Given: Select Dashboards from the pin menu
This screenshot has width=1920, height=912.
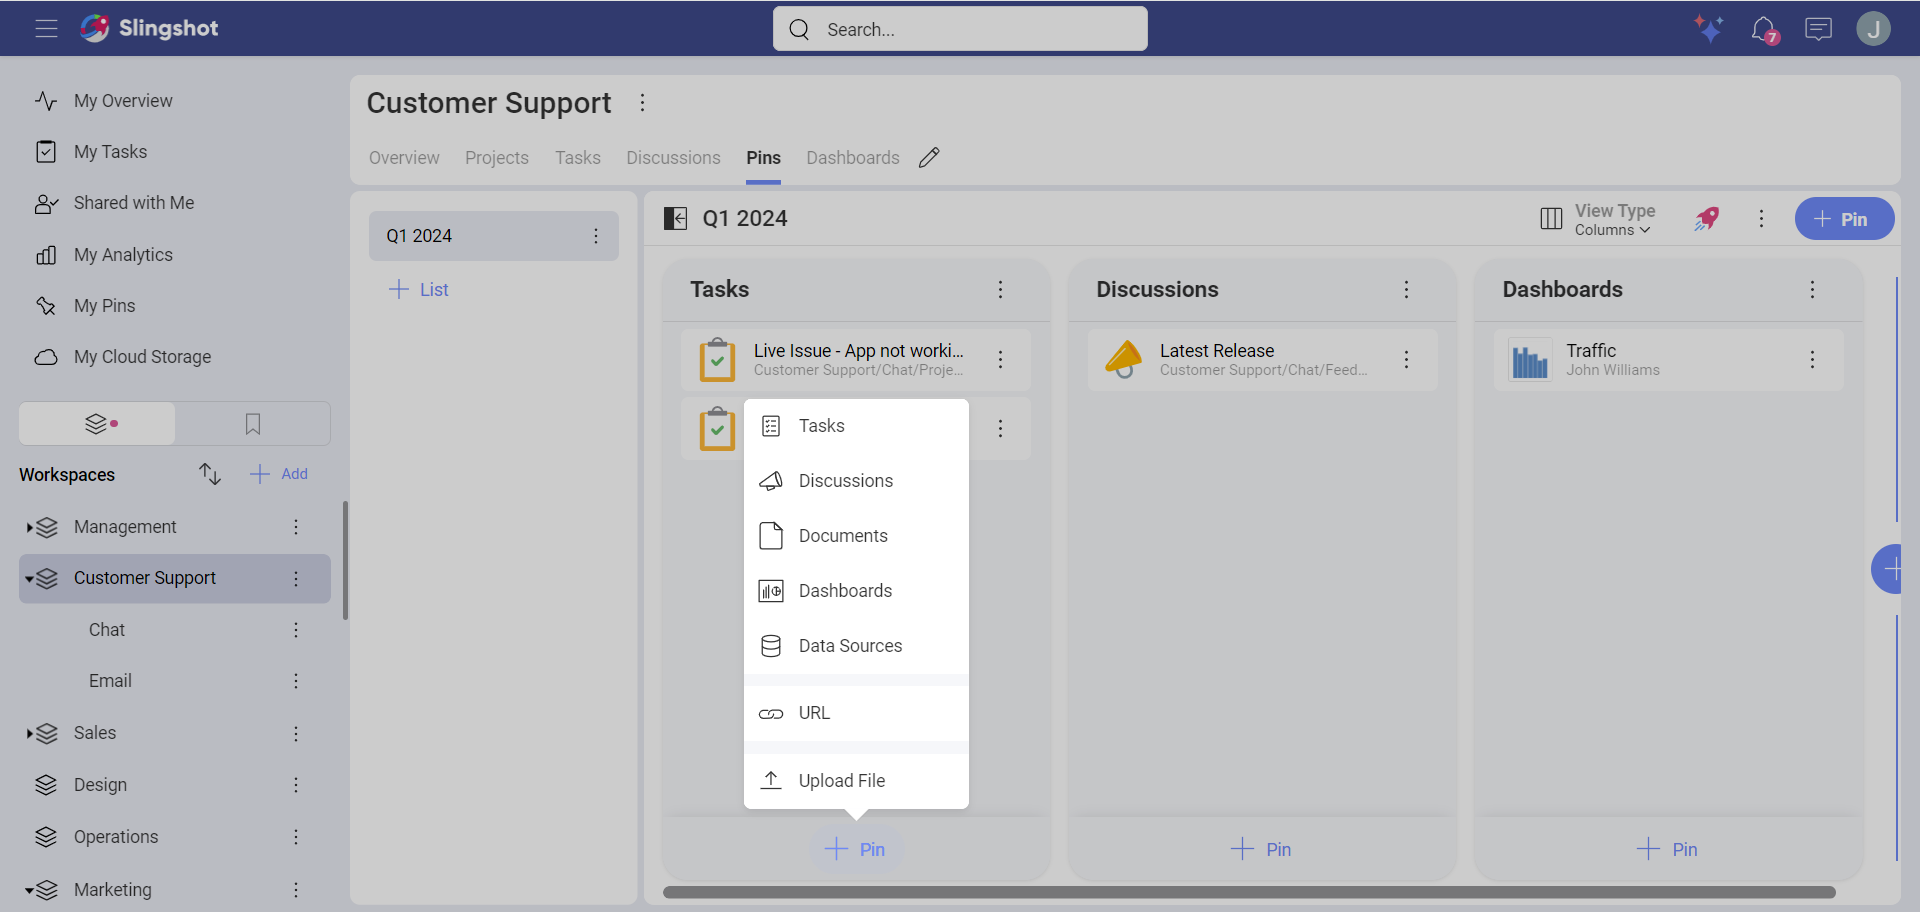Looking at the screenshot, I should pos(845,591).
